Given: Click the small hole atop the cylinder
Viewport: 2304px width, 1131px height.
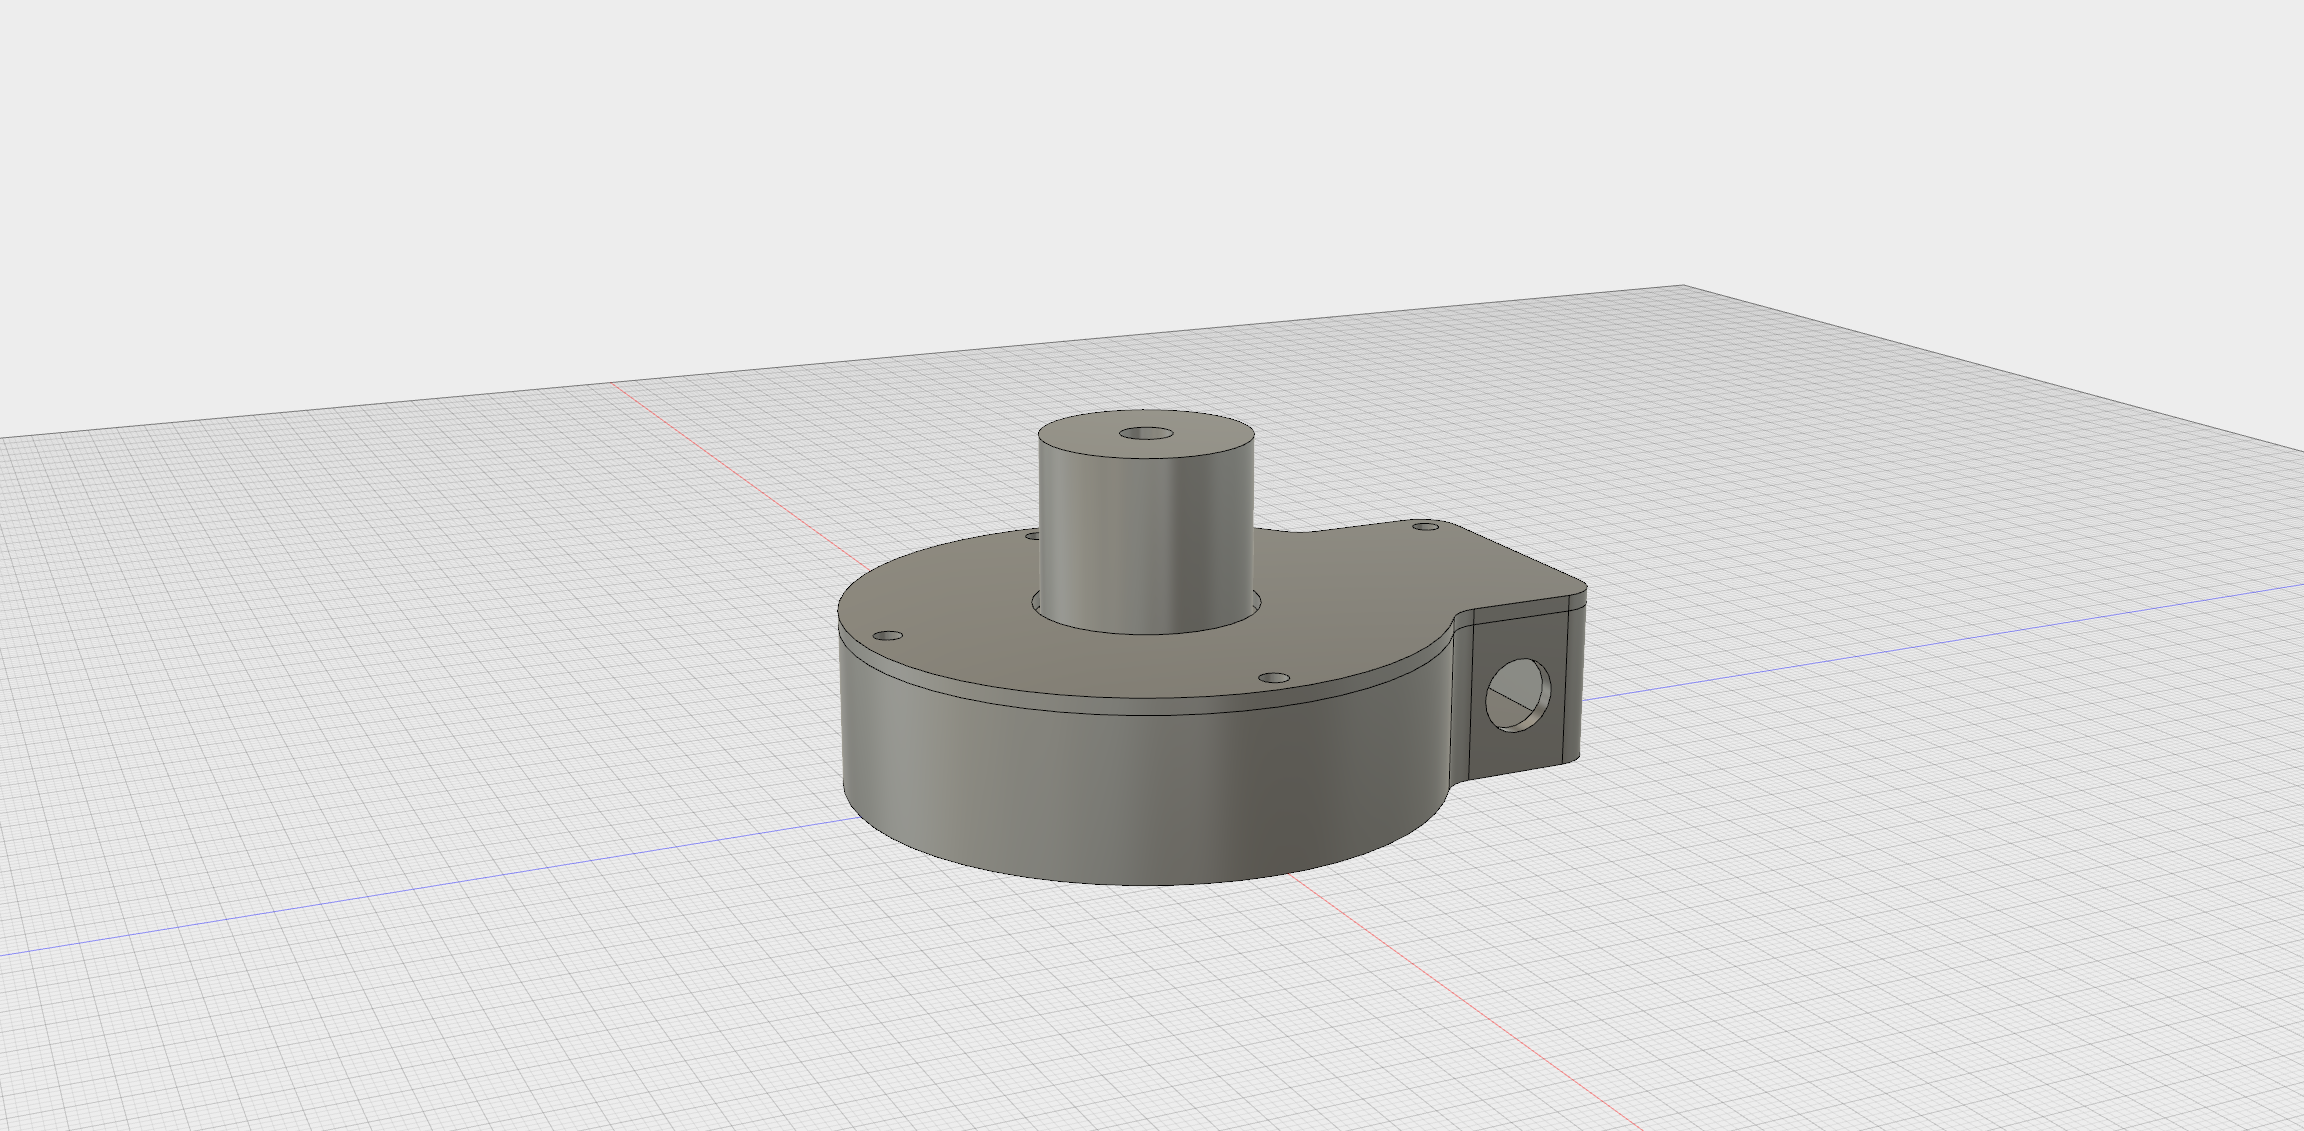Looking at the screenshot, I should coord(1146,434).
